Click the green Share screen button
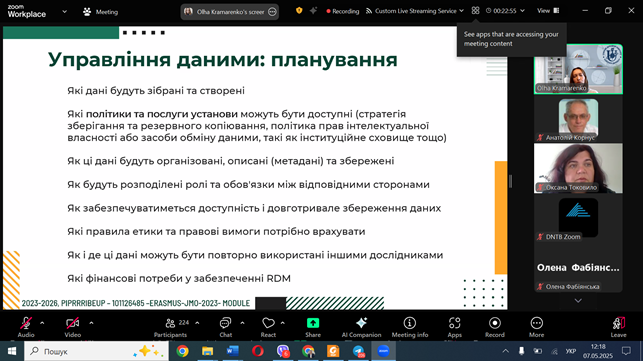 coord(313,327)
